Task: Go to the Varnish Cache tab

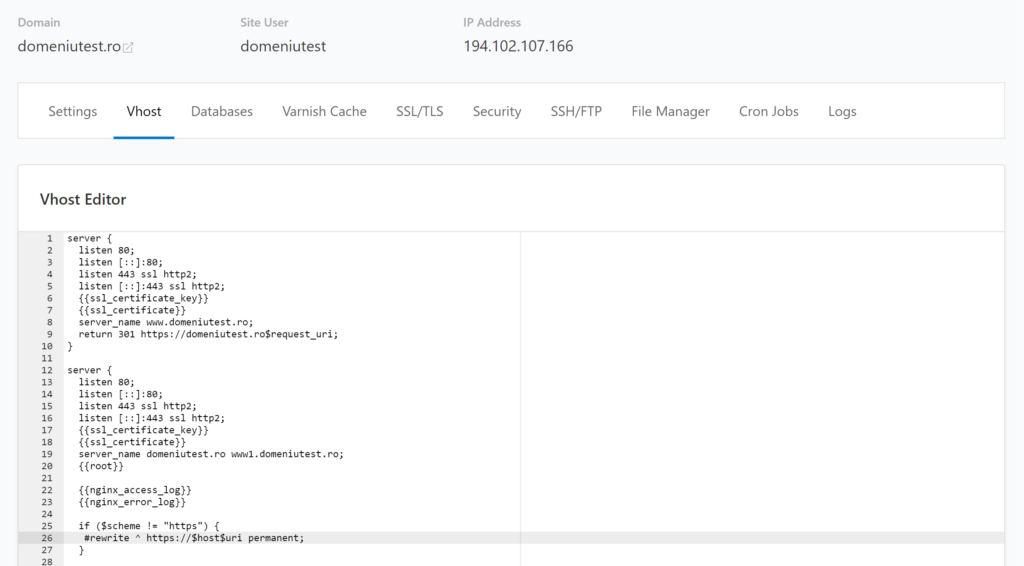Action: (x=324, y=111)
